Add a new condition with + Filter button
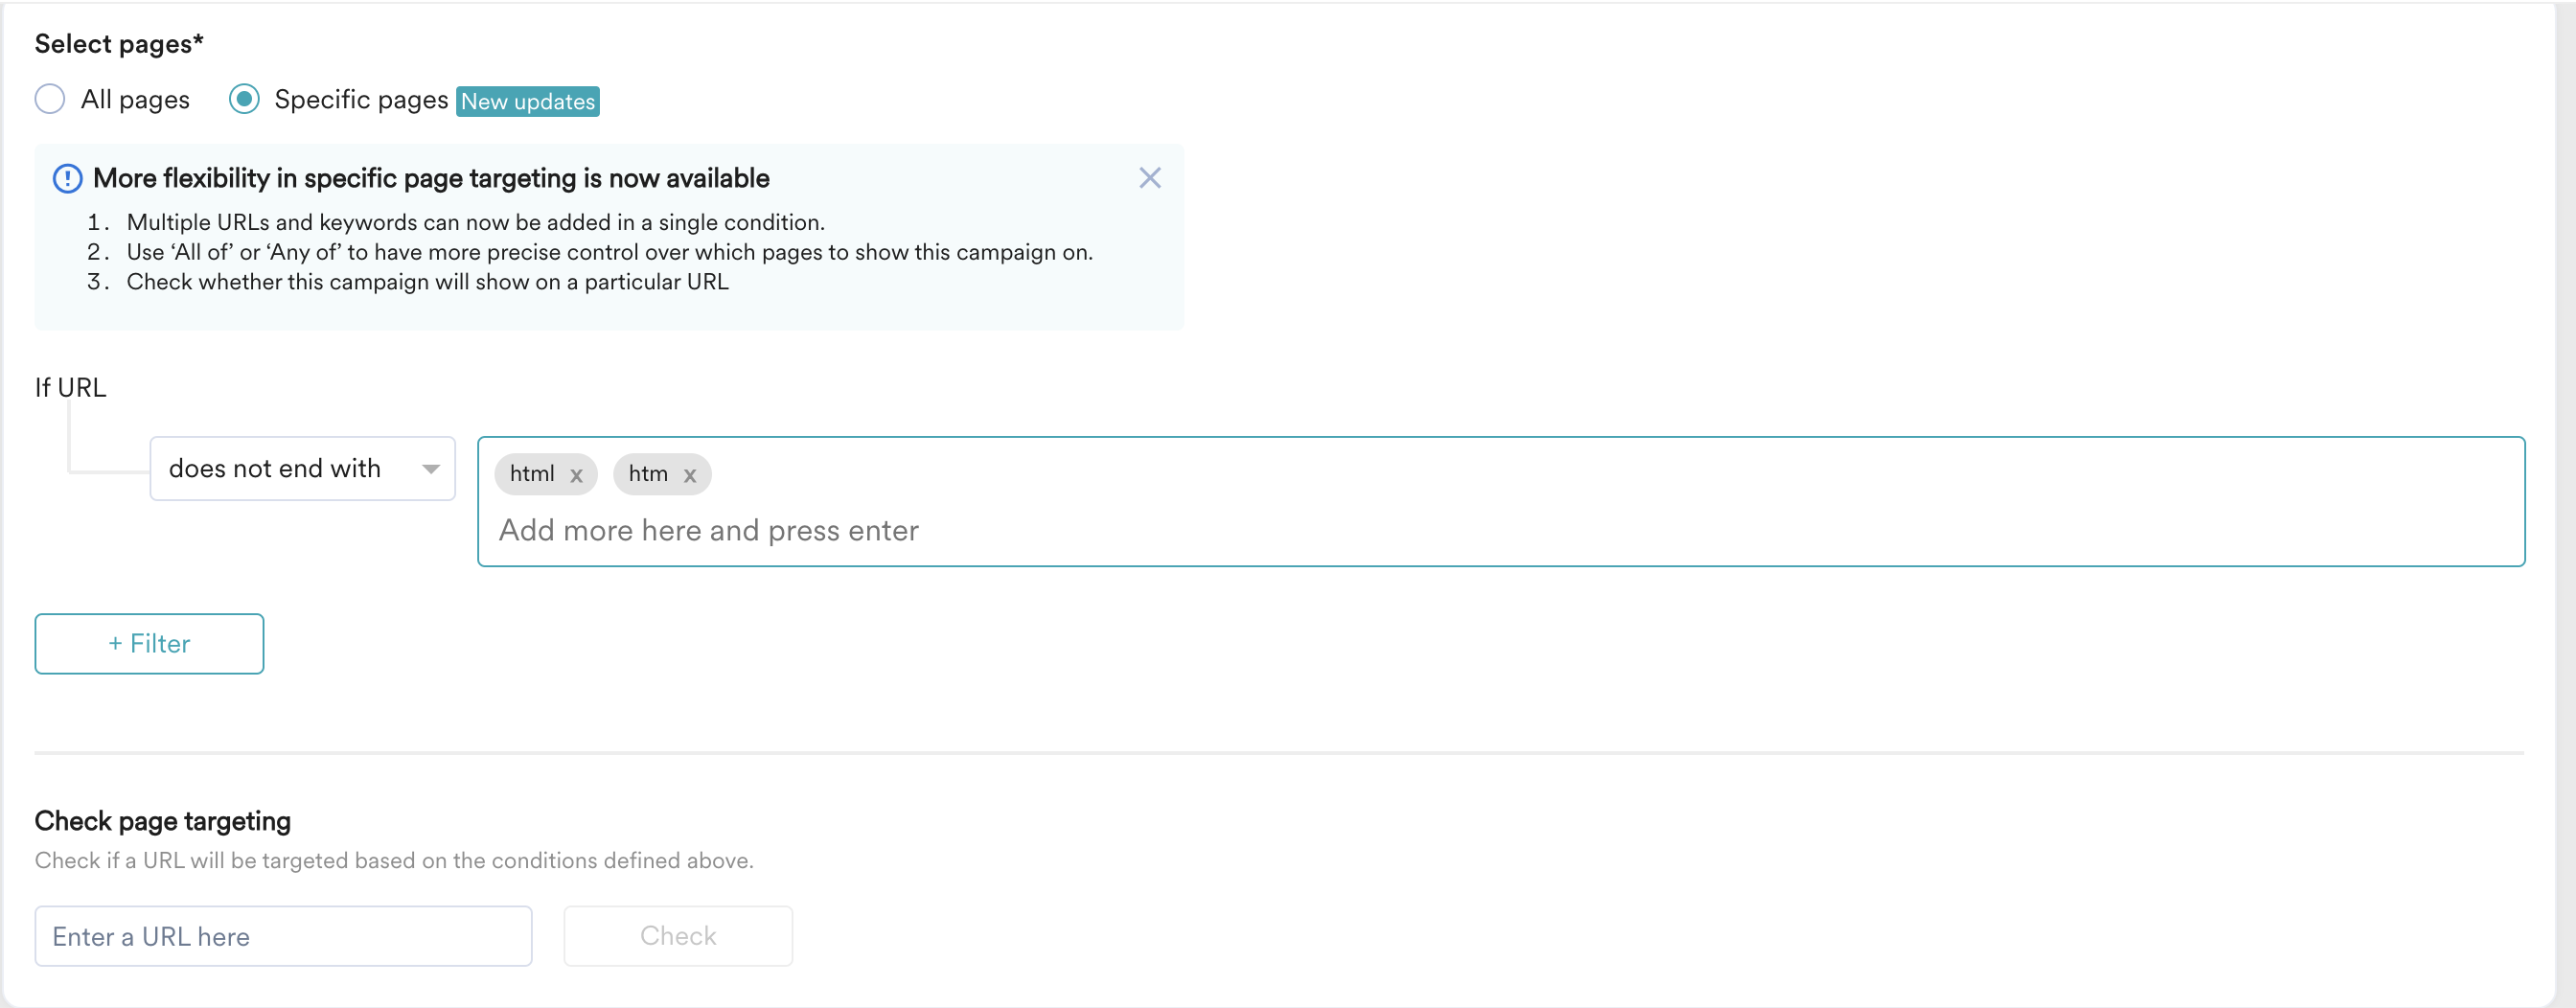2576x1008 pixels. click(148, 643)
